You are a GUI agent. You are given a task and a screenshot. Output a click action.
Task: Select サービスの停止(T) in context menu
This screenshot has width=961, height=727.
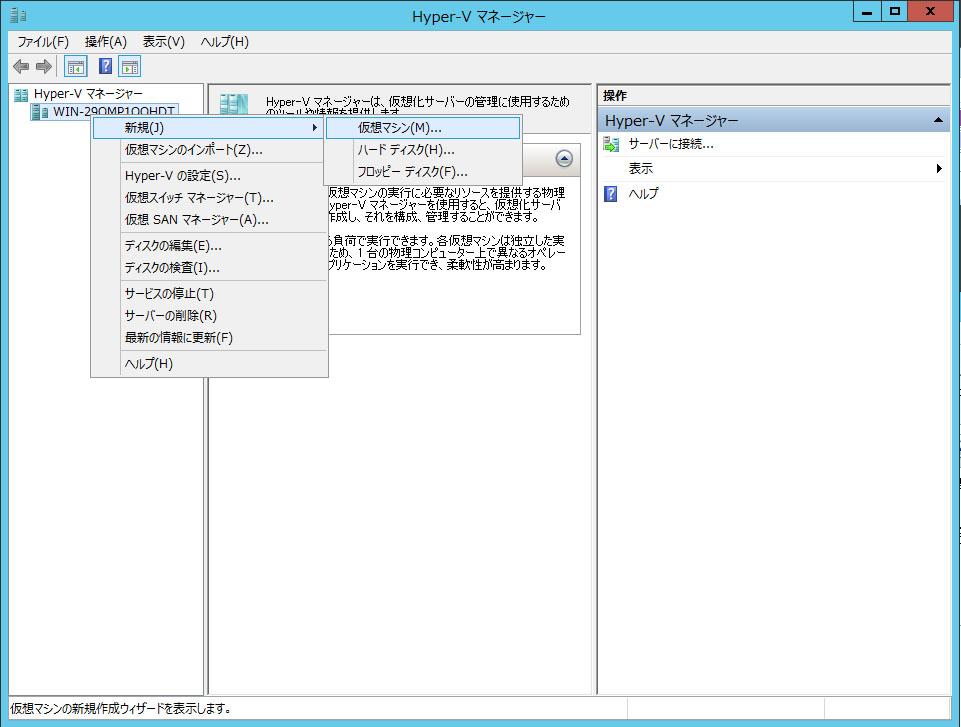pos(209,294)
